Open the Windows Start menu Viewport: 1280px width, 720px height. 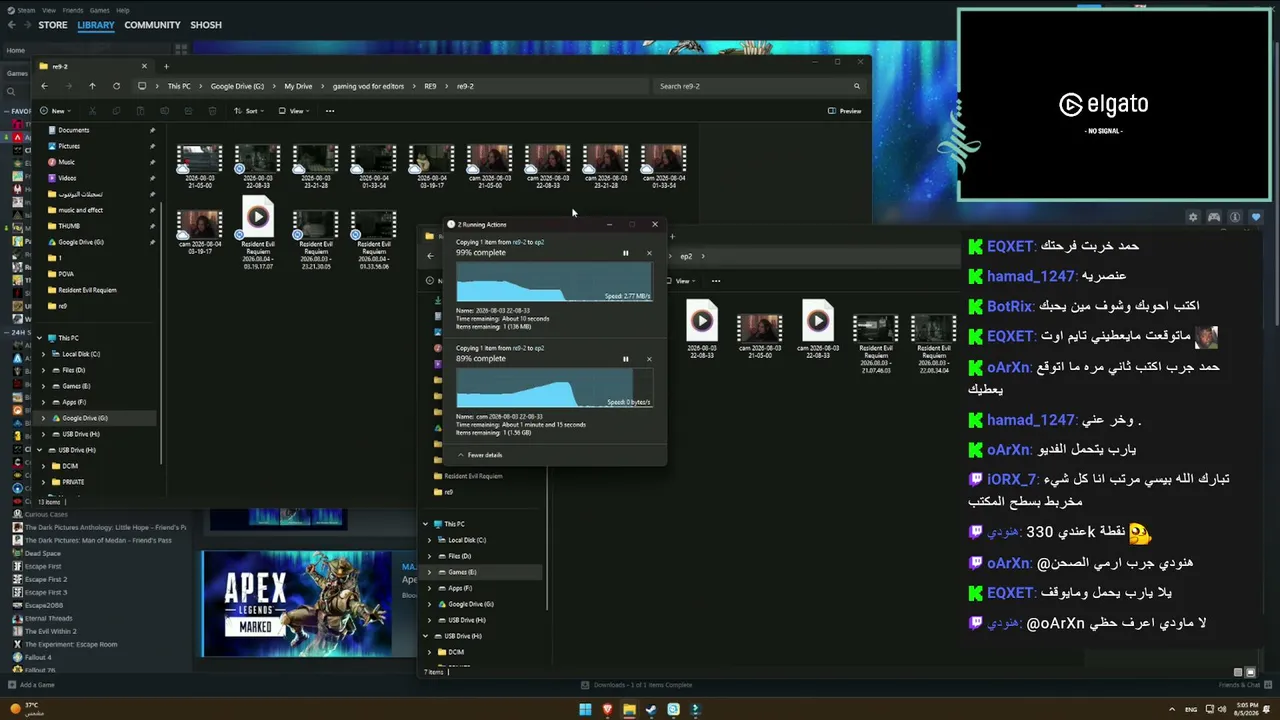click(x=585, y=710)
